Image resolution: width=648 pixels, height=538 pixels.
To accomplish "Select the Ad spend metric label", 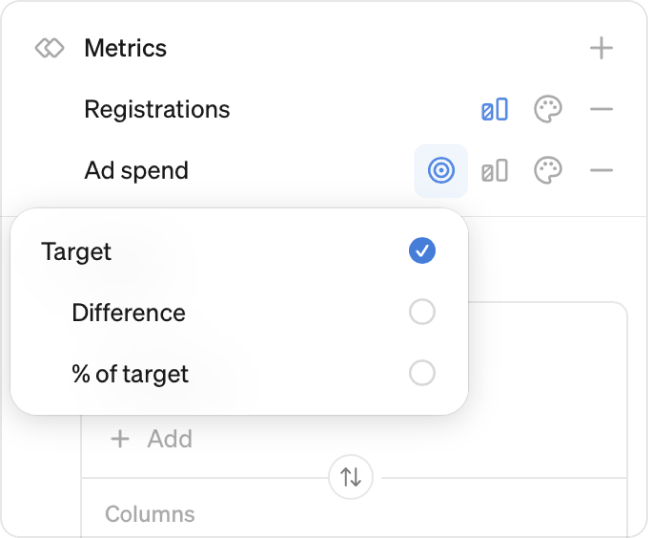I will coord(136,170).
